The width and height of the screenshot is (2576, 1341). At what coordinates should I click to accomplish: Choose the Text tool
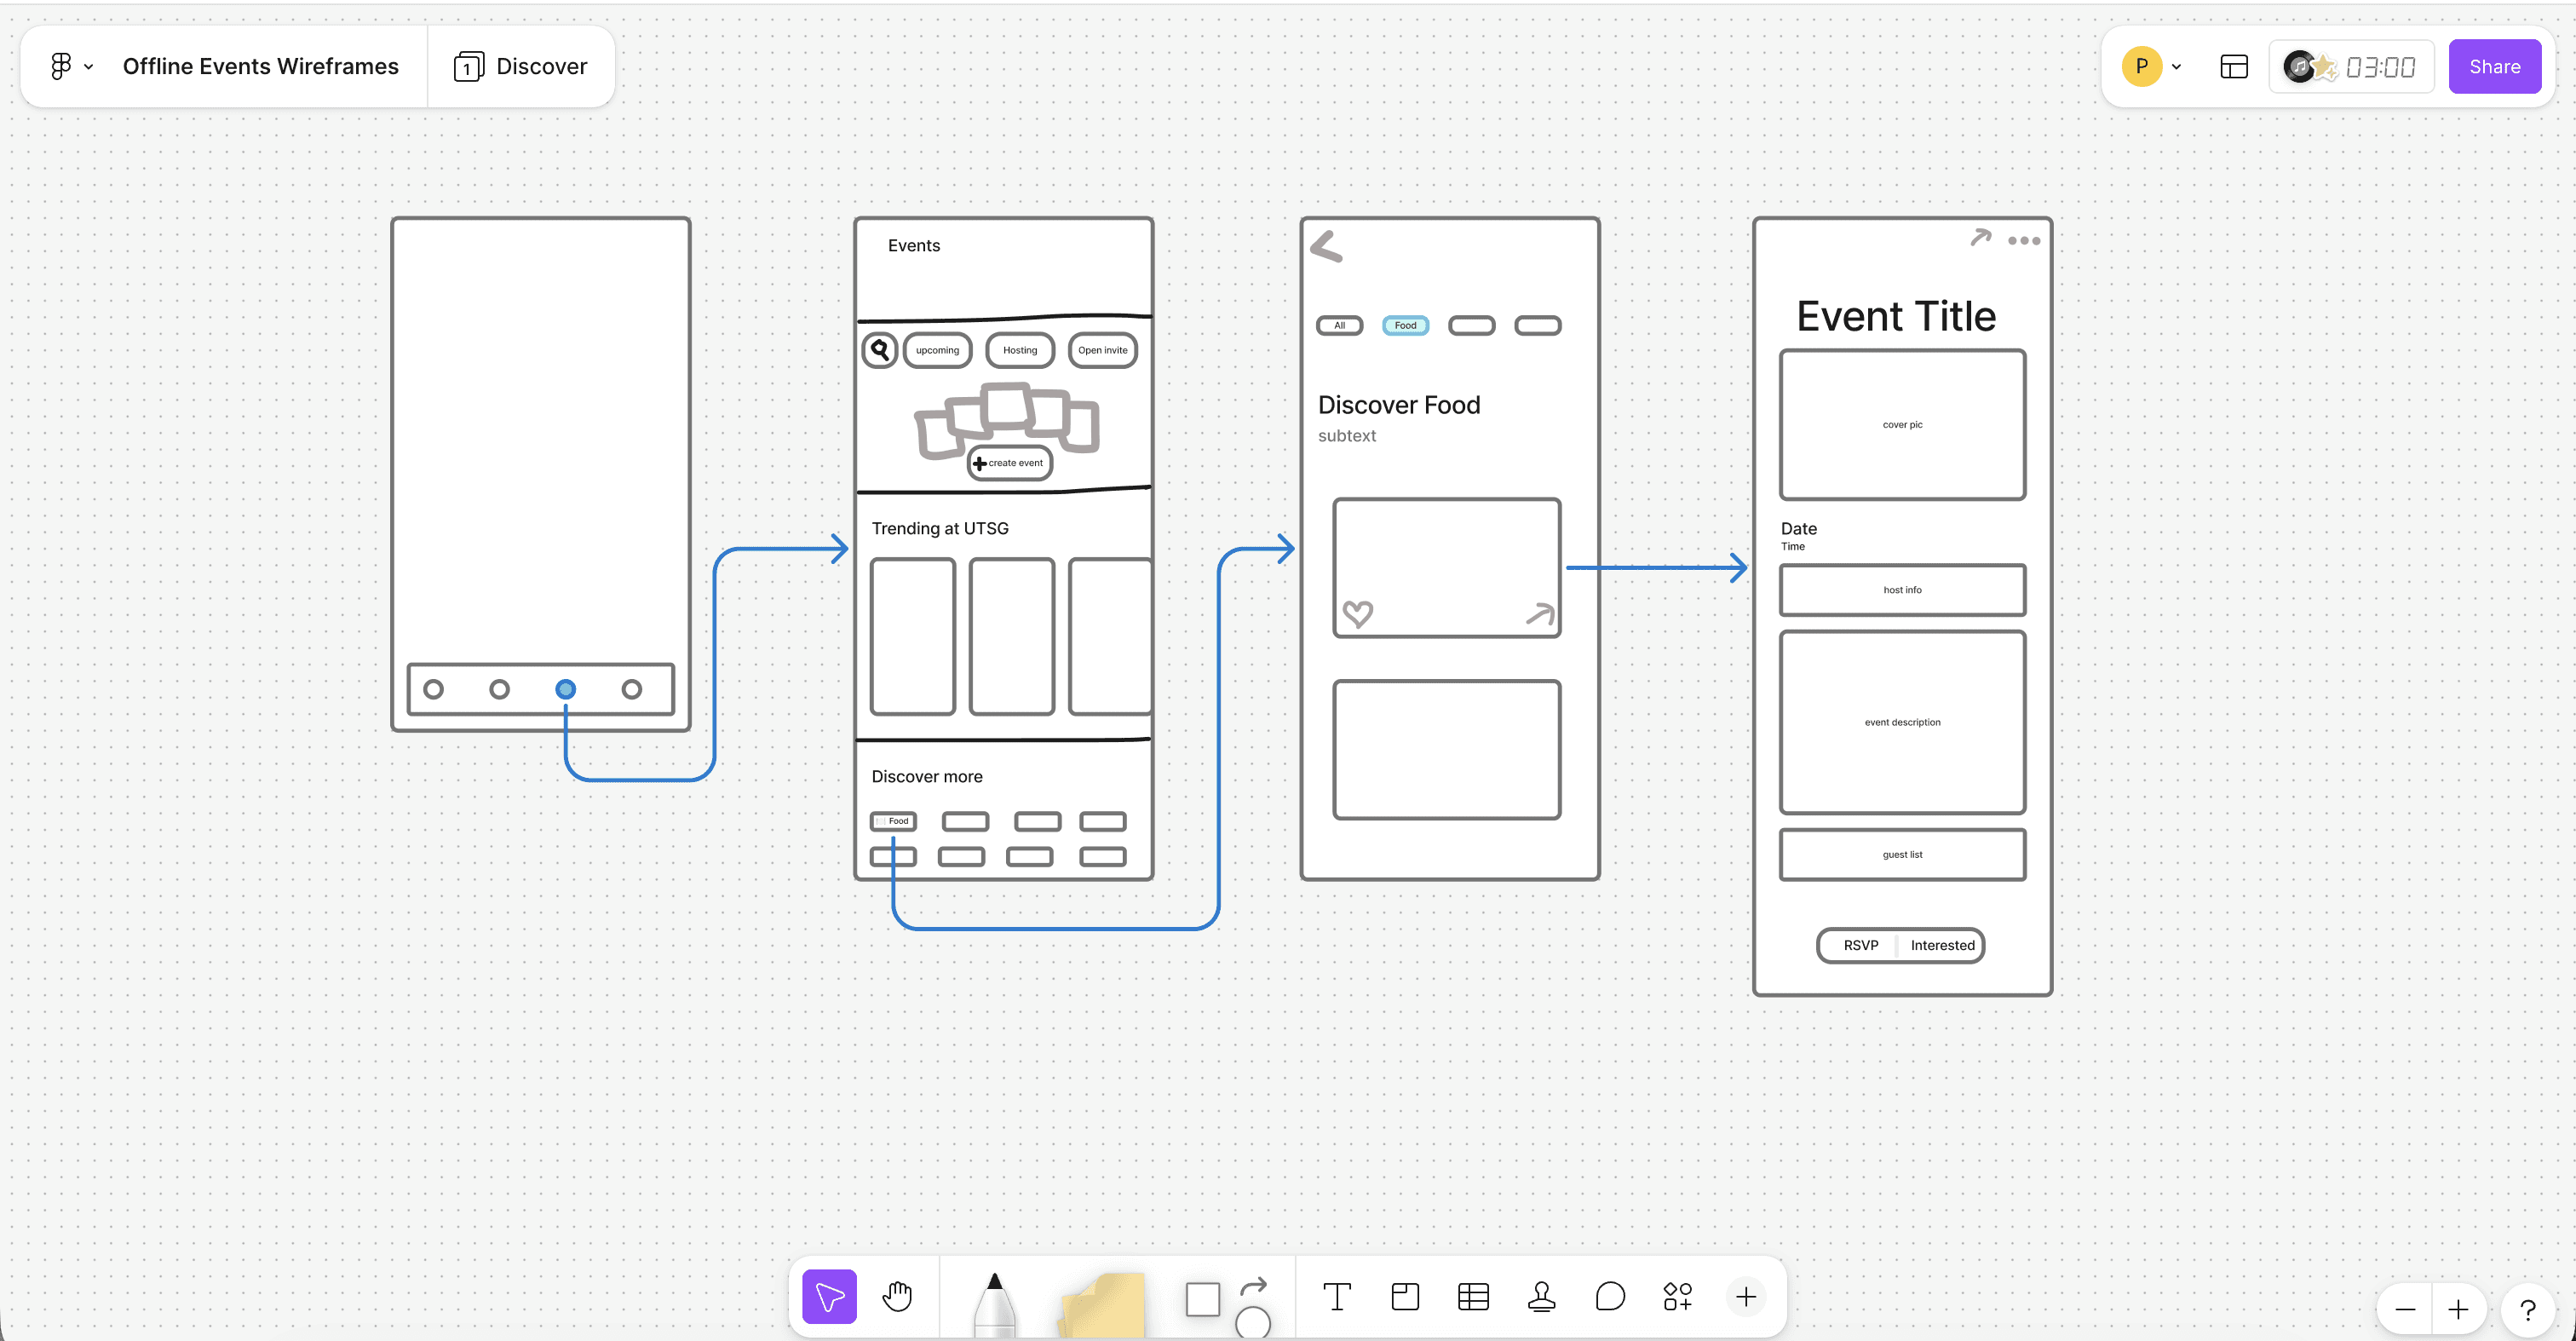(x=1336, y=1297)
